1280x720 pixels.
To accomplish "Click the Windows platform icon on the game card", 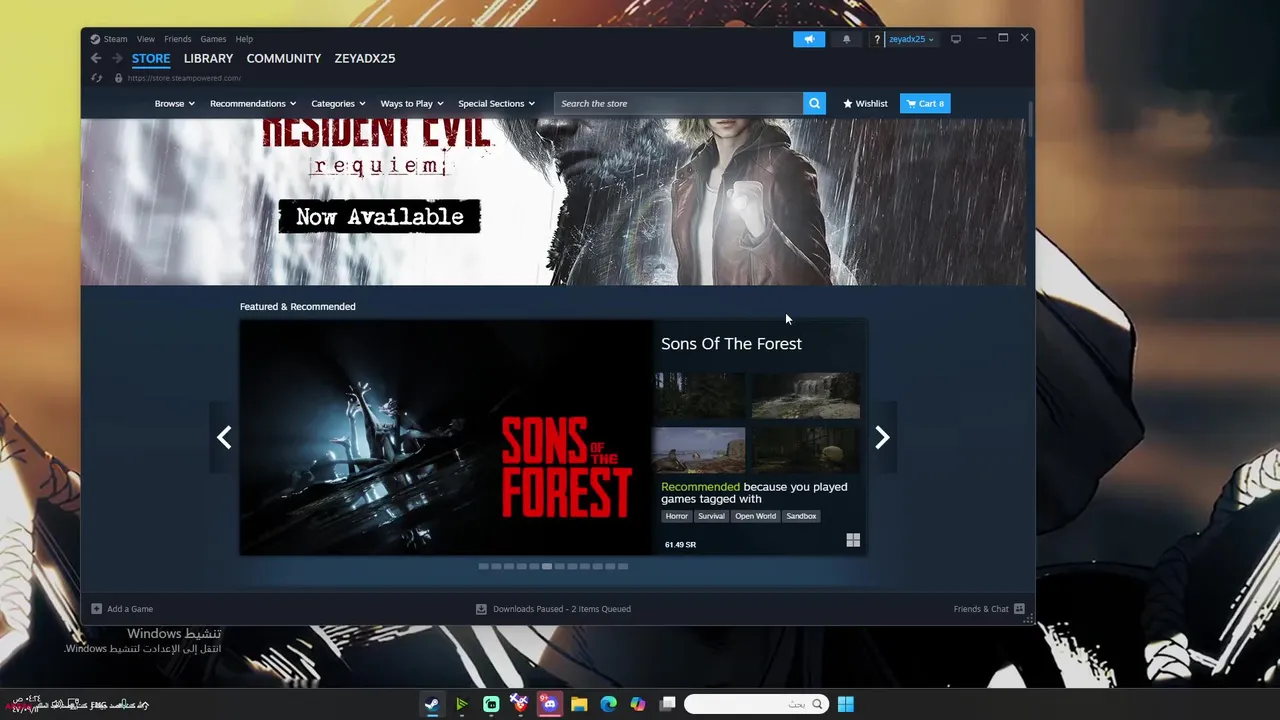I will (x=853, y=540).
